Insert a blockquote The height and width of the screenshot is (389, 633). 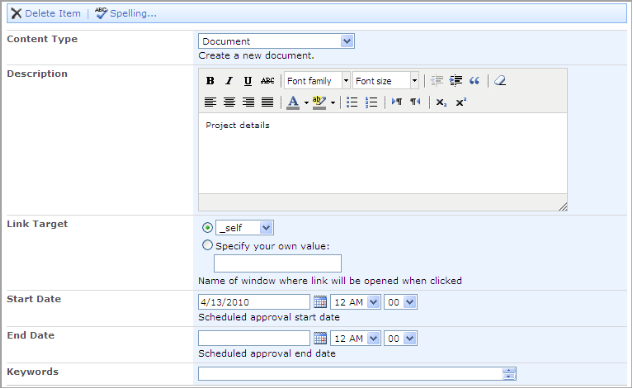pos(474,81)
